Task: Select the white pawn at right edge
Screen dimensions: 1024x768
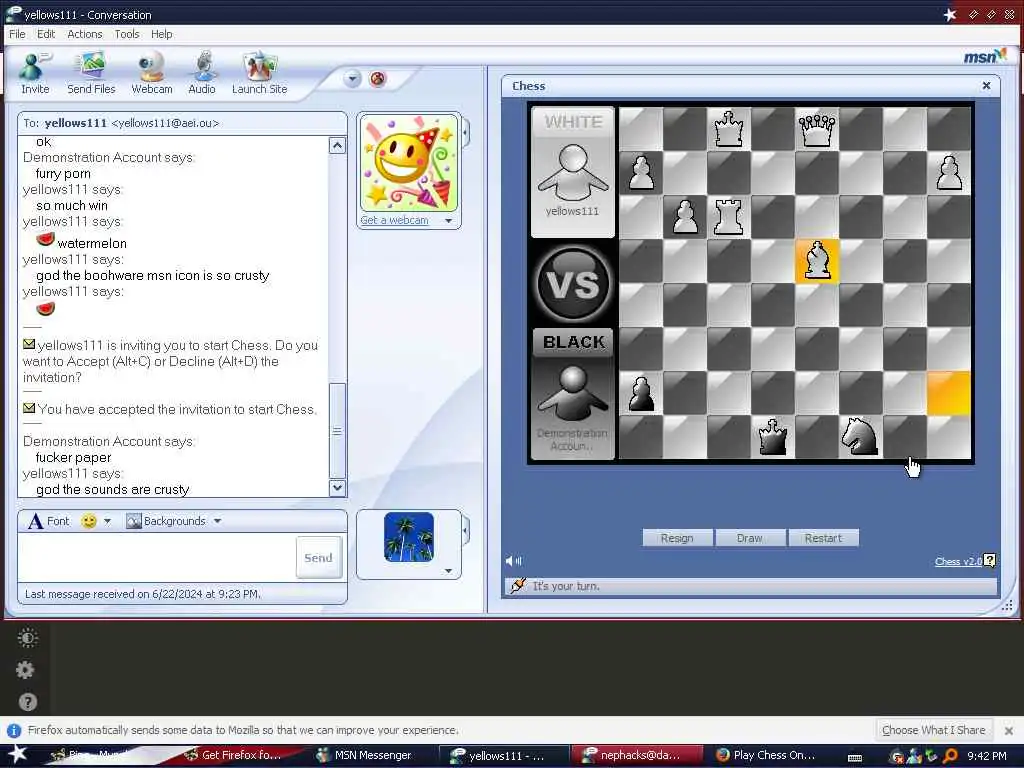Action: tap(948, 173)
